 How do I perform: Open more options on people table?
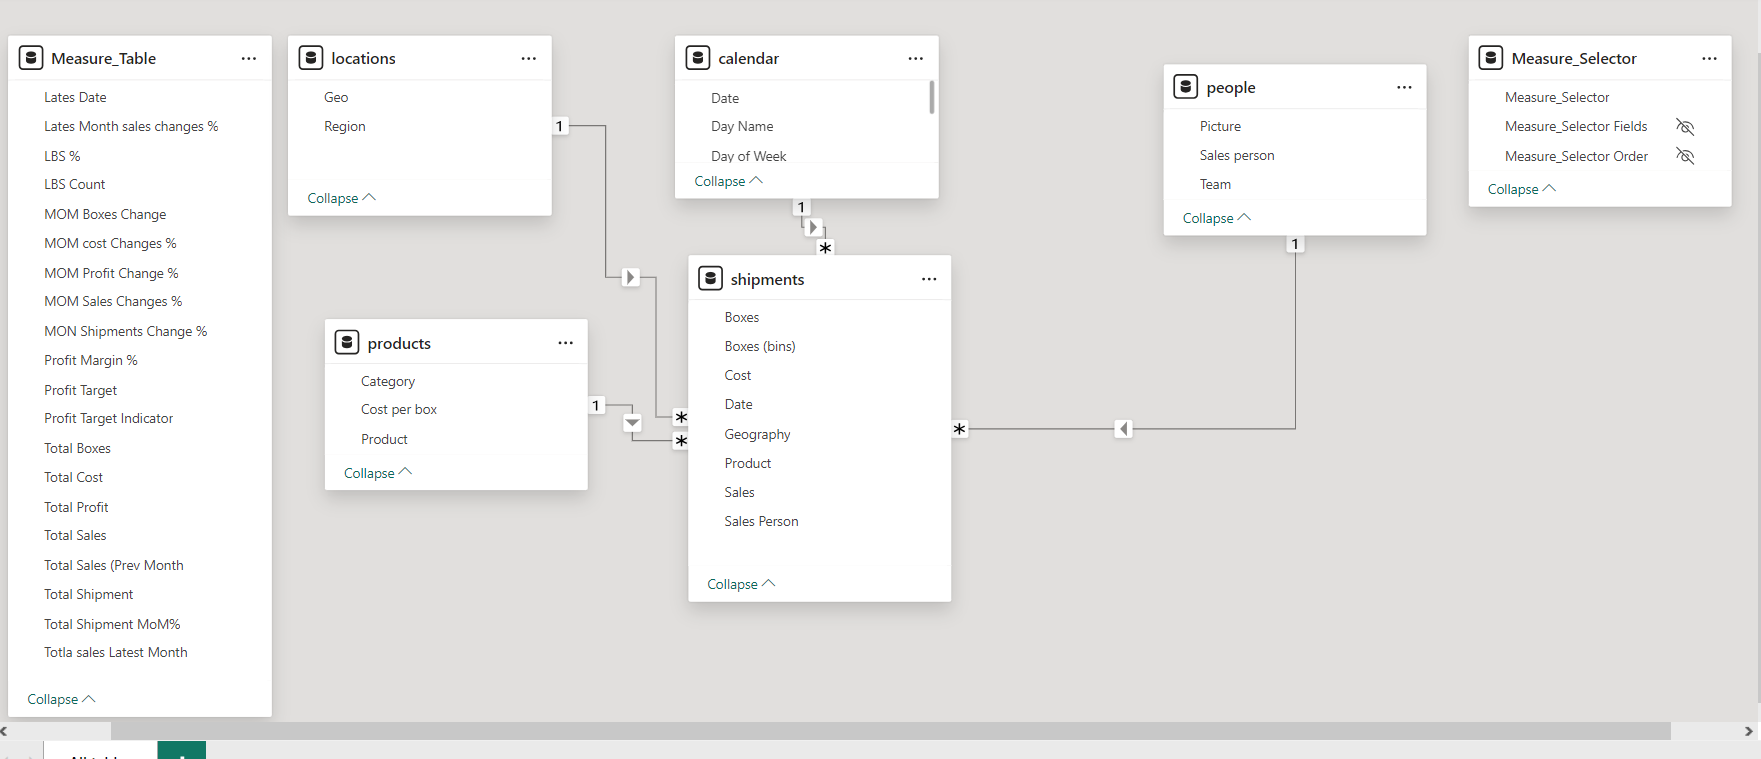coord(1404,88)
